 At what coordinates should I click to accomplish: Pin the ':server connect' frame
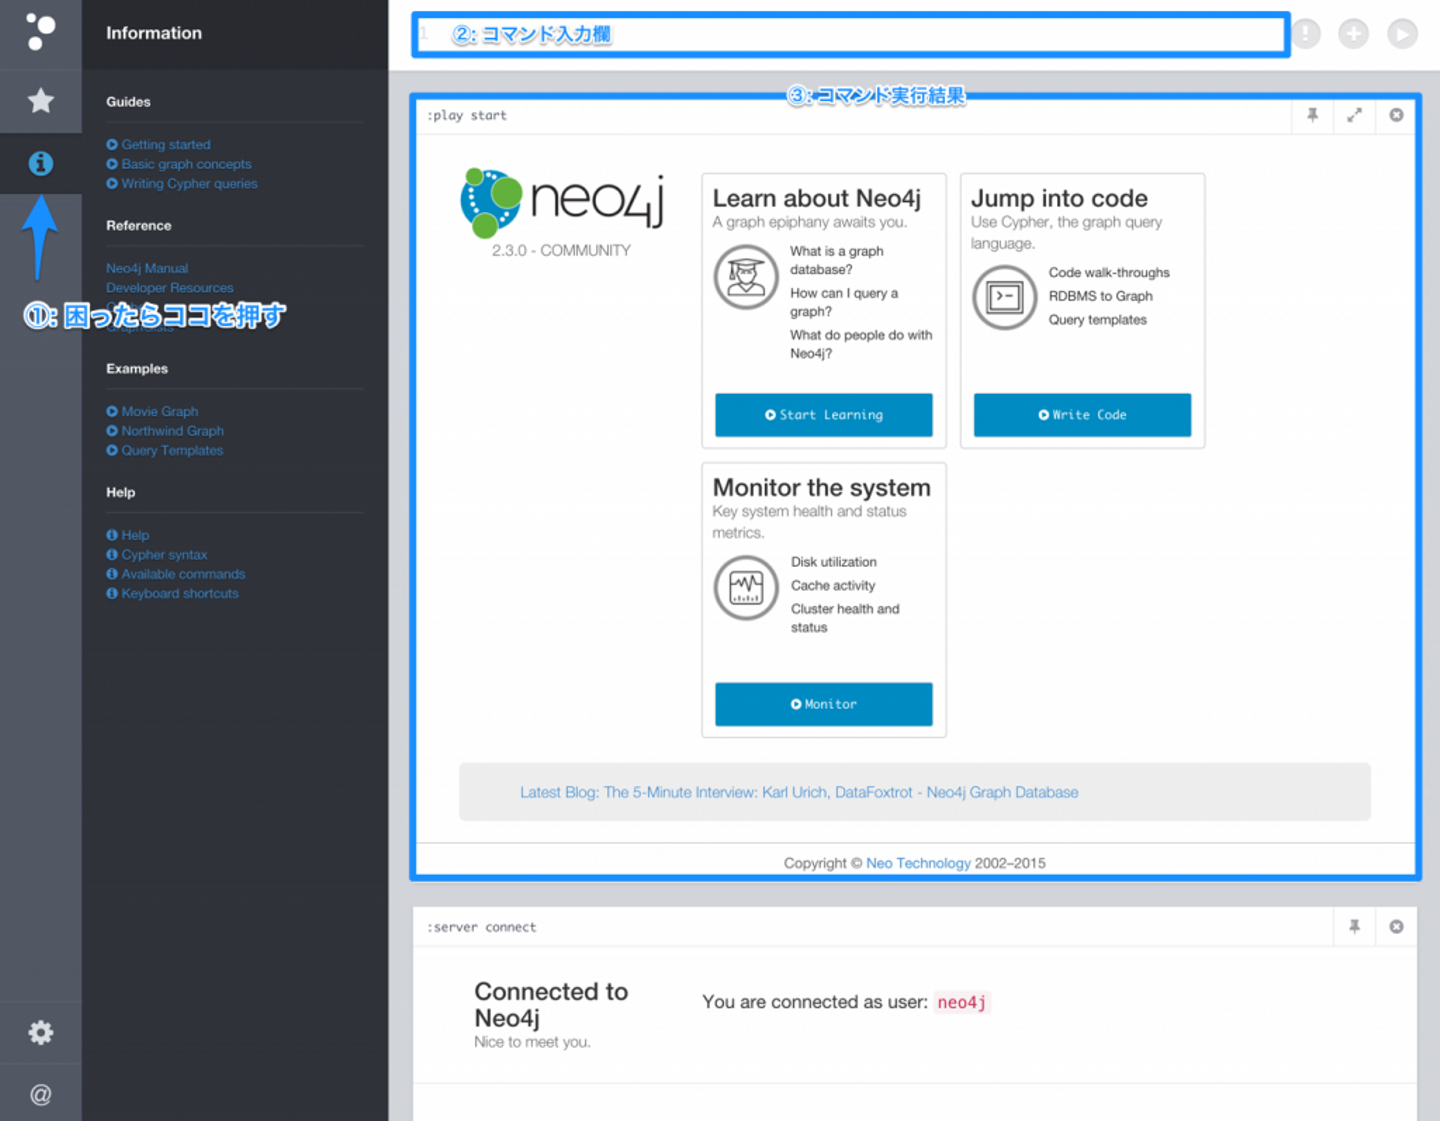click(1354, 927)
